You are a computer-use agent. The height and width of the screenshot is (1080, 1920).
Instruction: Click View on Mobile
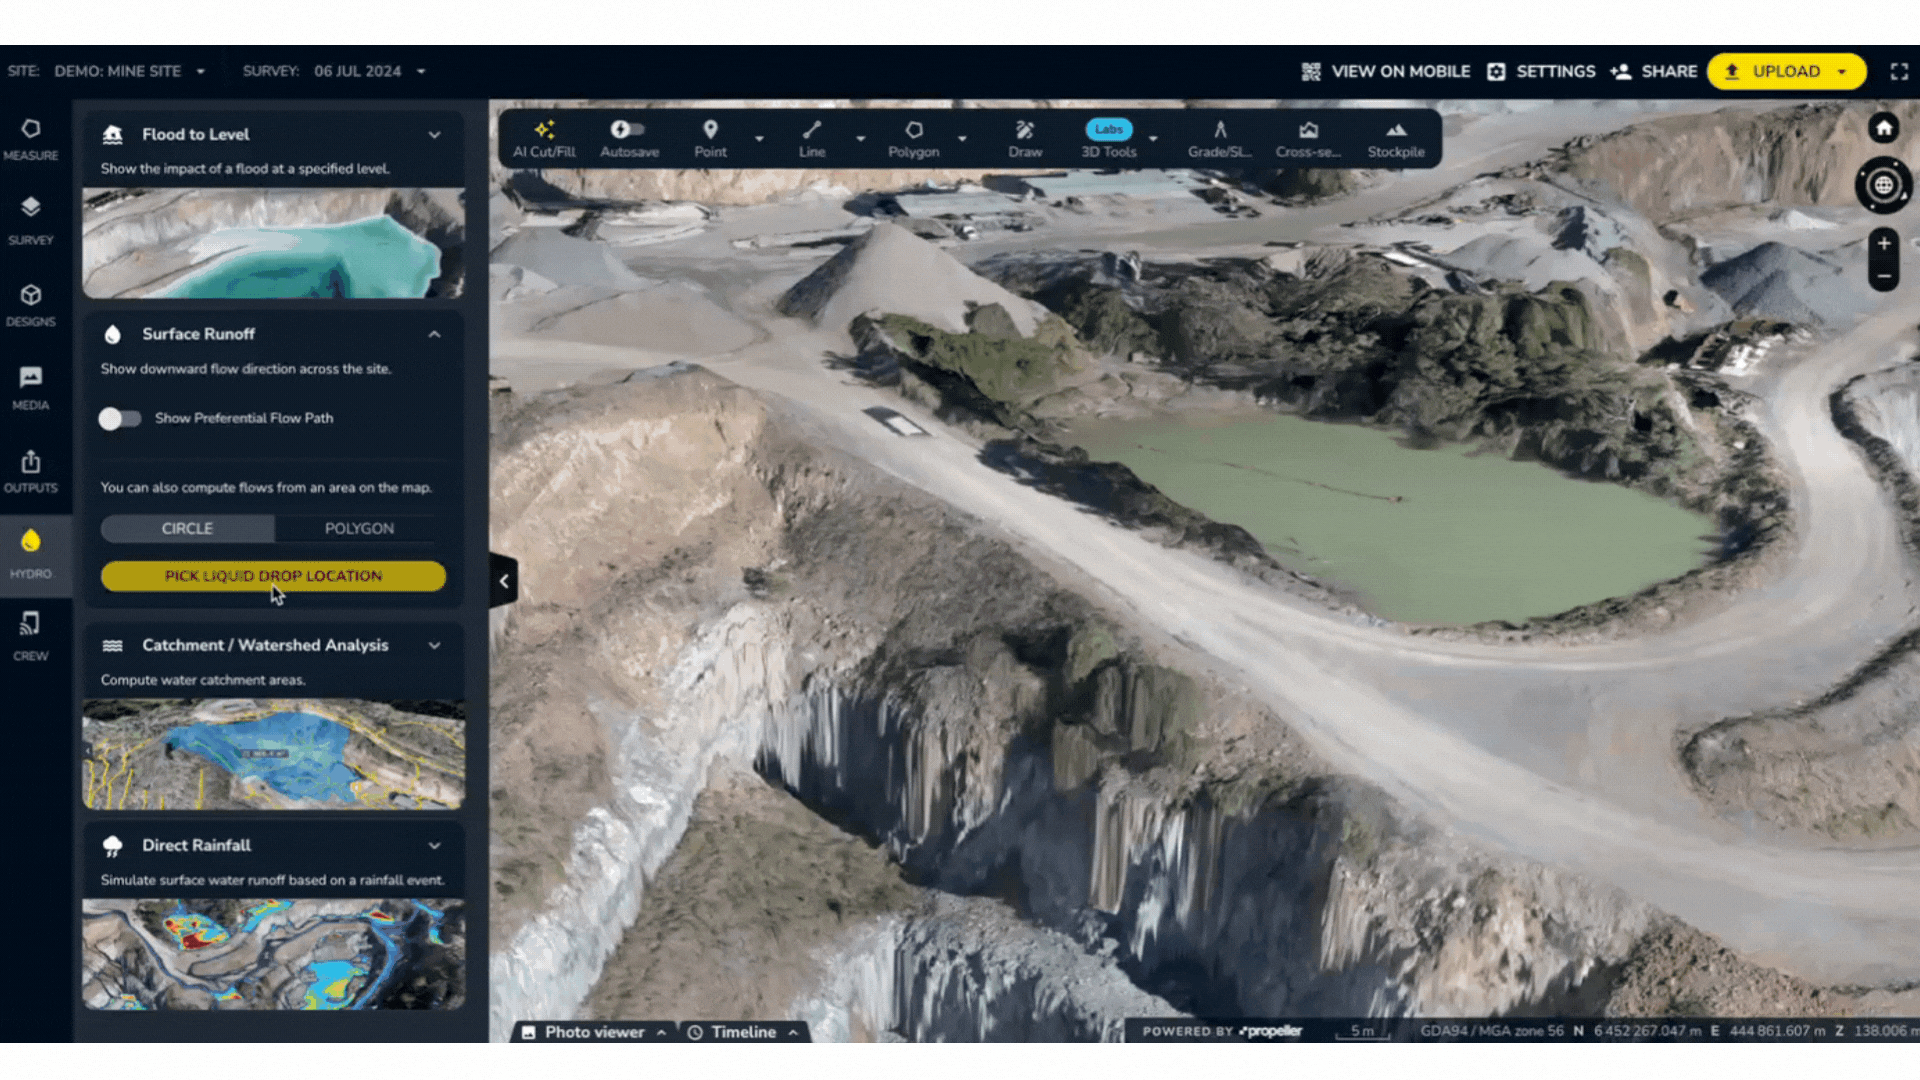click(1386, 71)
